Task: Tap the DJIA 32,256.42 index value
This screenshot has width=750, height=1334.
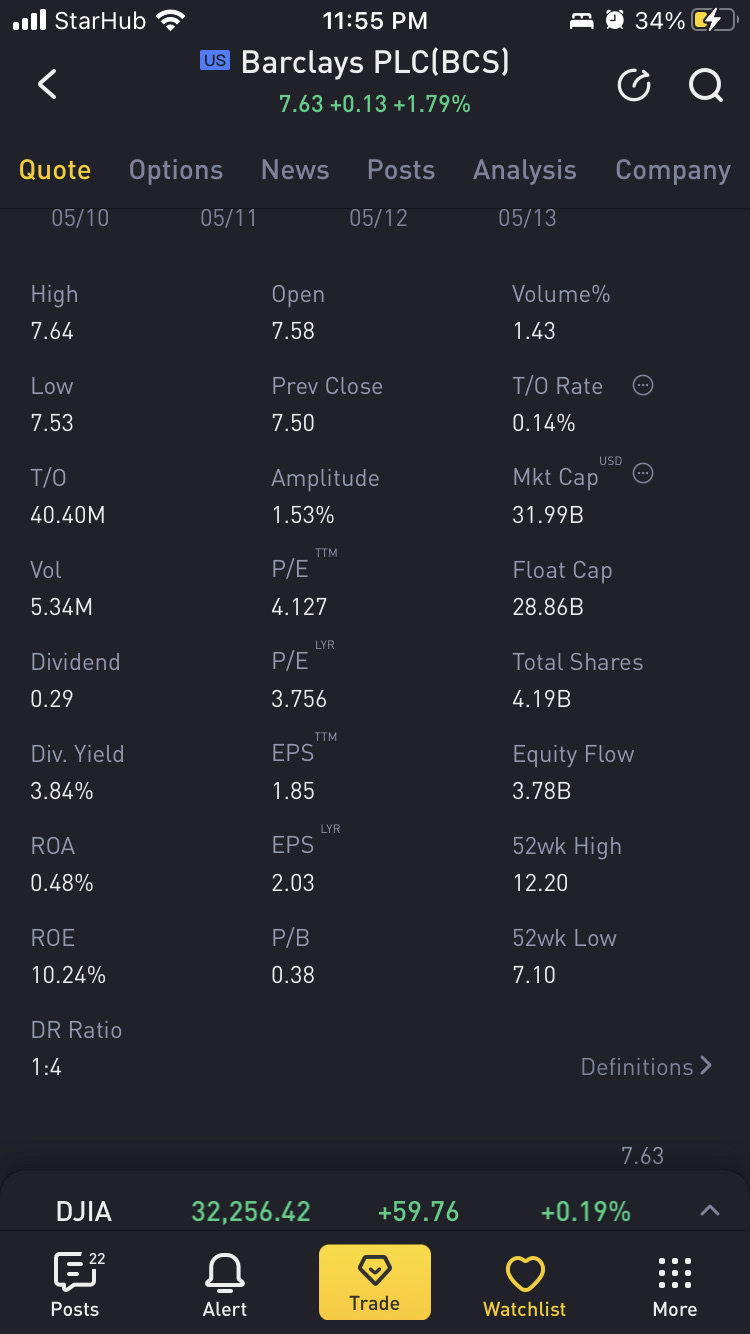Action: click(x=251, y=1212)
